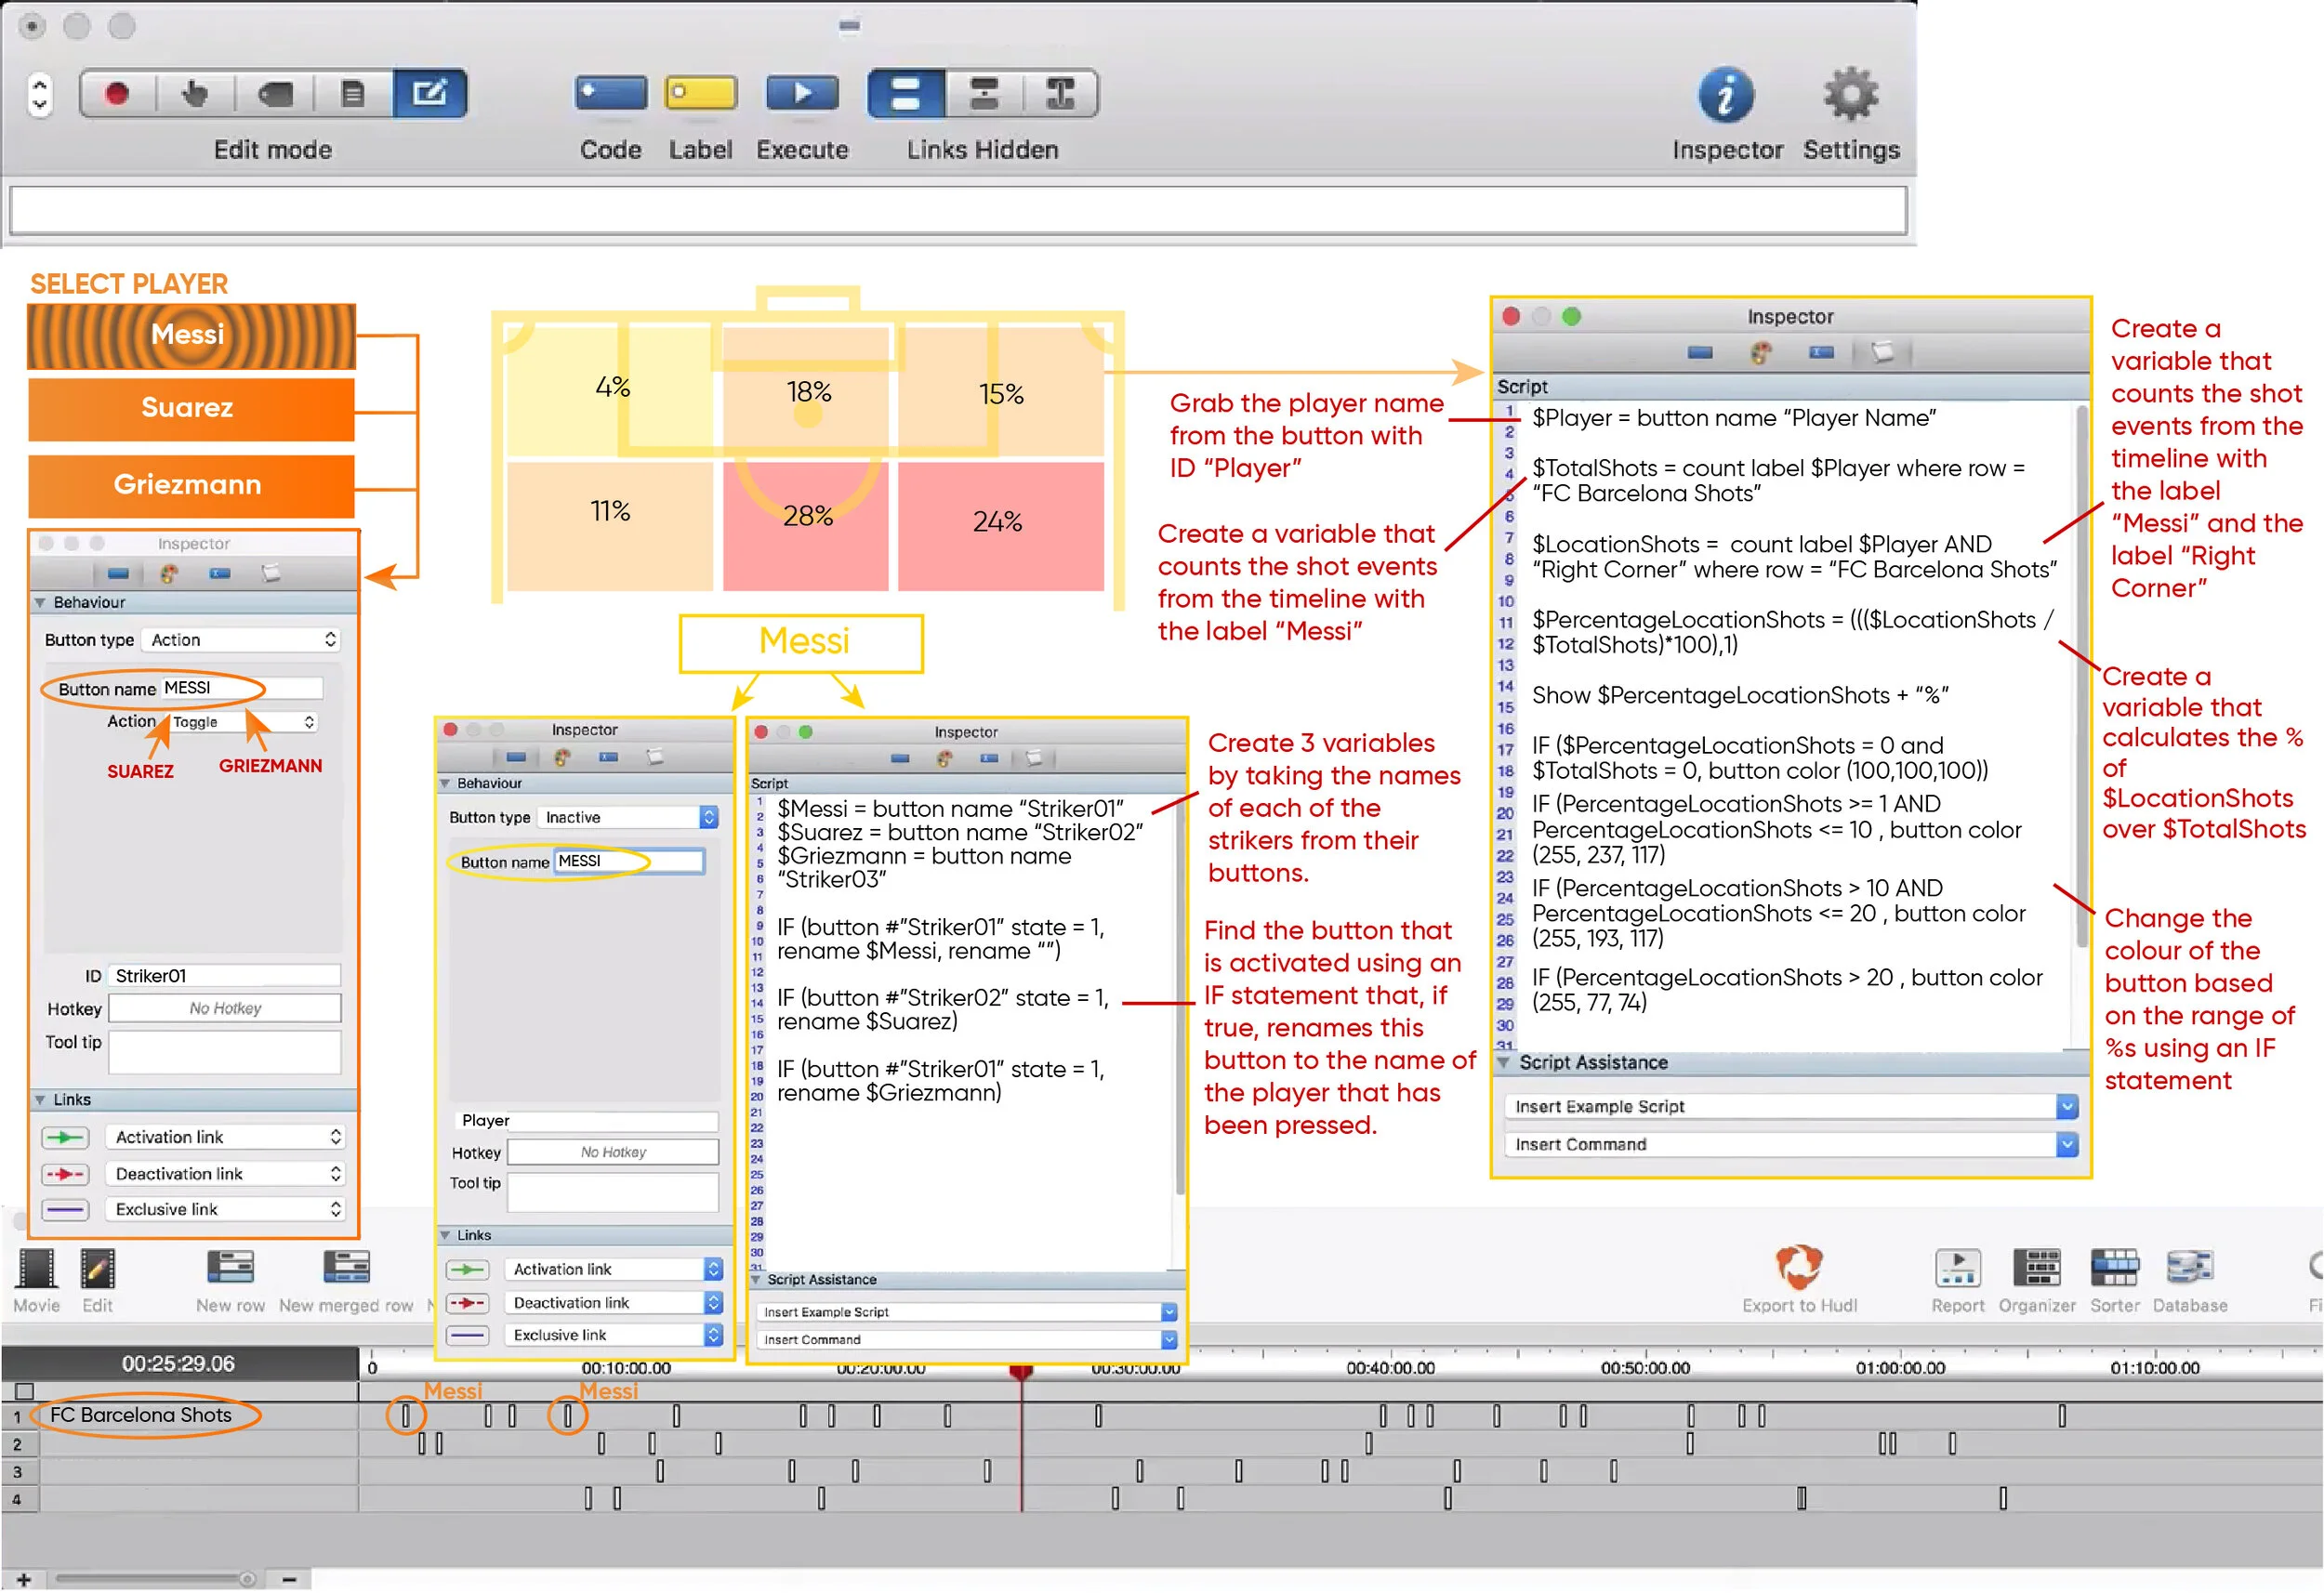Select the Edit mode pencil icon
The width and height of the screenshot is (2324, 1593).
[x=429, y=94]
